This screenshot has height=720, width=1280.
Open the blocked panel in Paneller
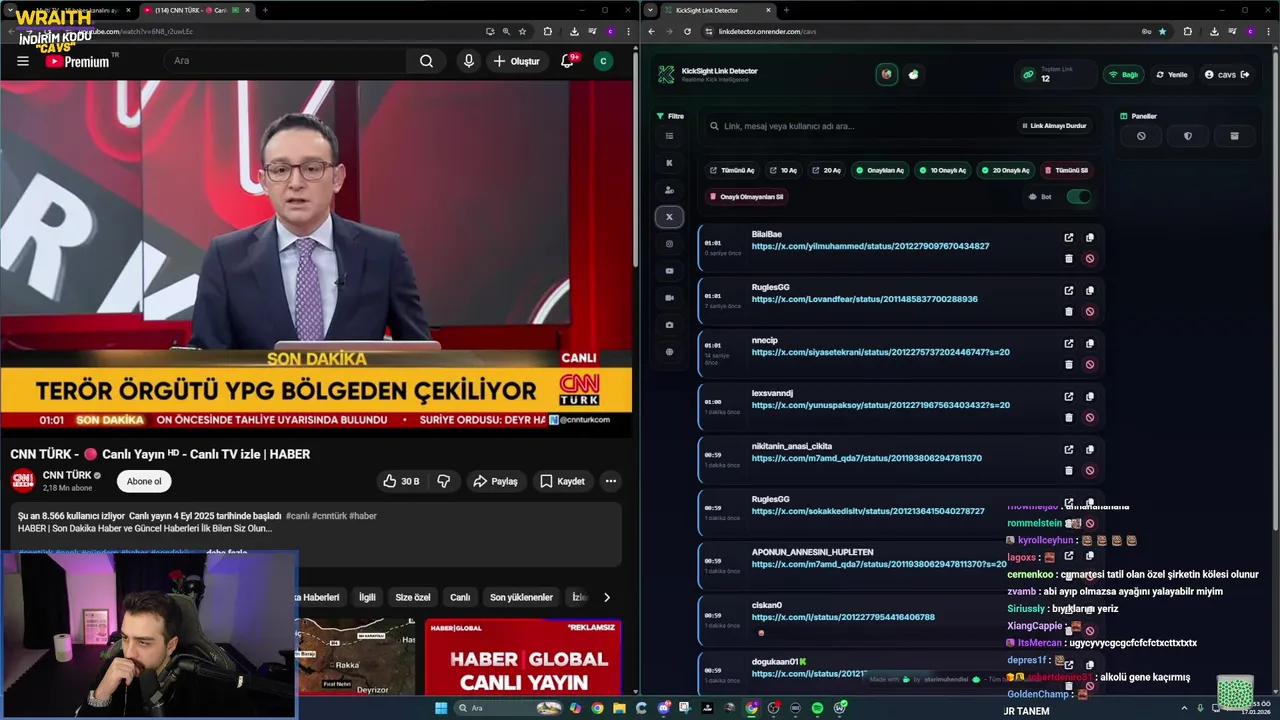click(1141, 136)
